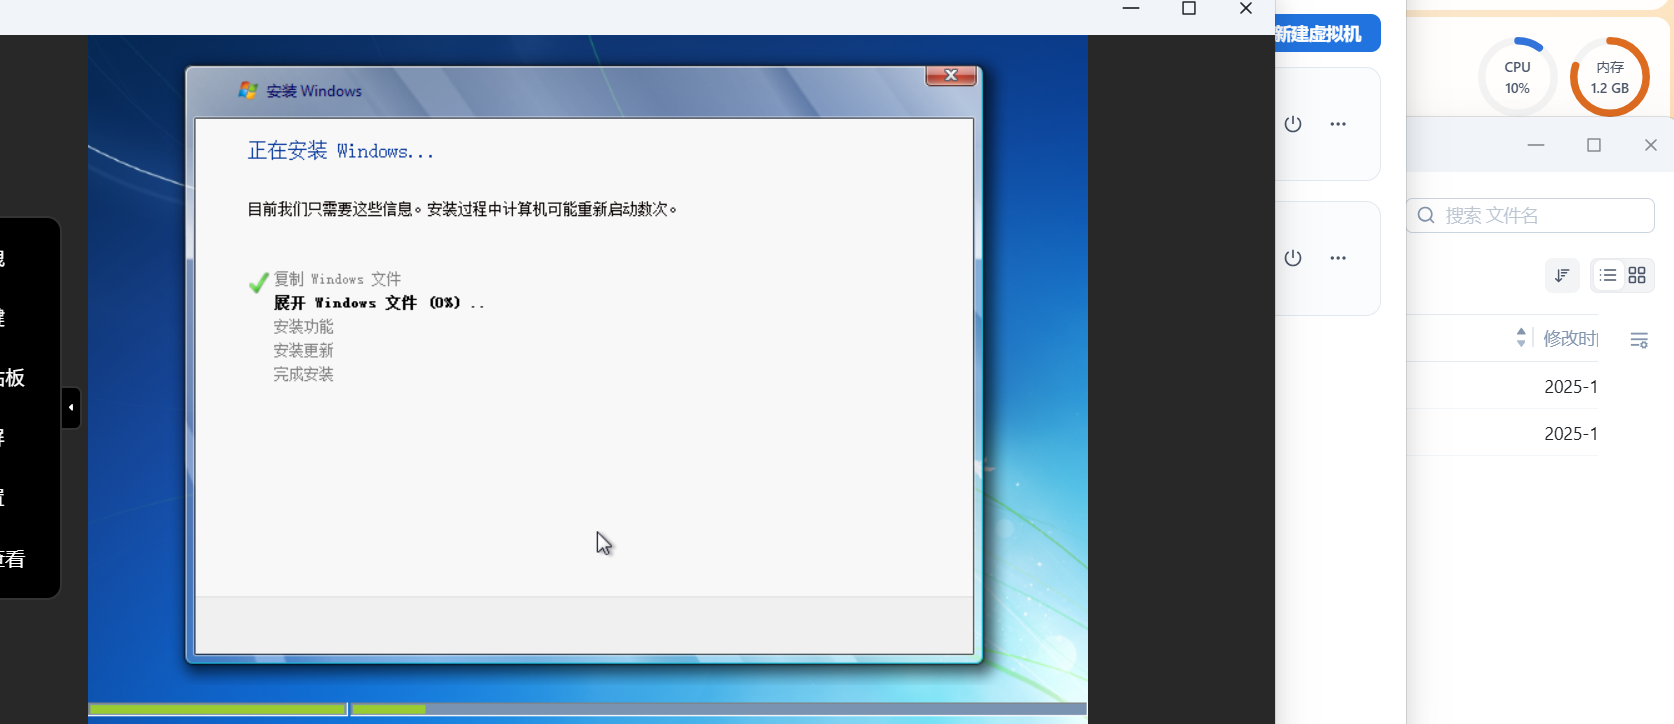1674x724 pixels.
Task: Close the file manager panel window
Action: (1651, 145)
